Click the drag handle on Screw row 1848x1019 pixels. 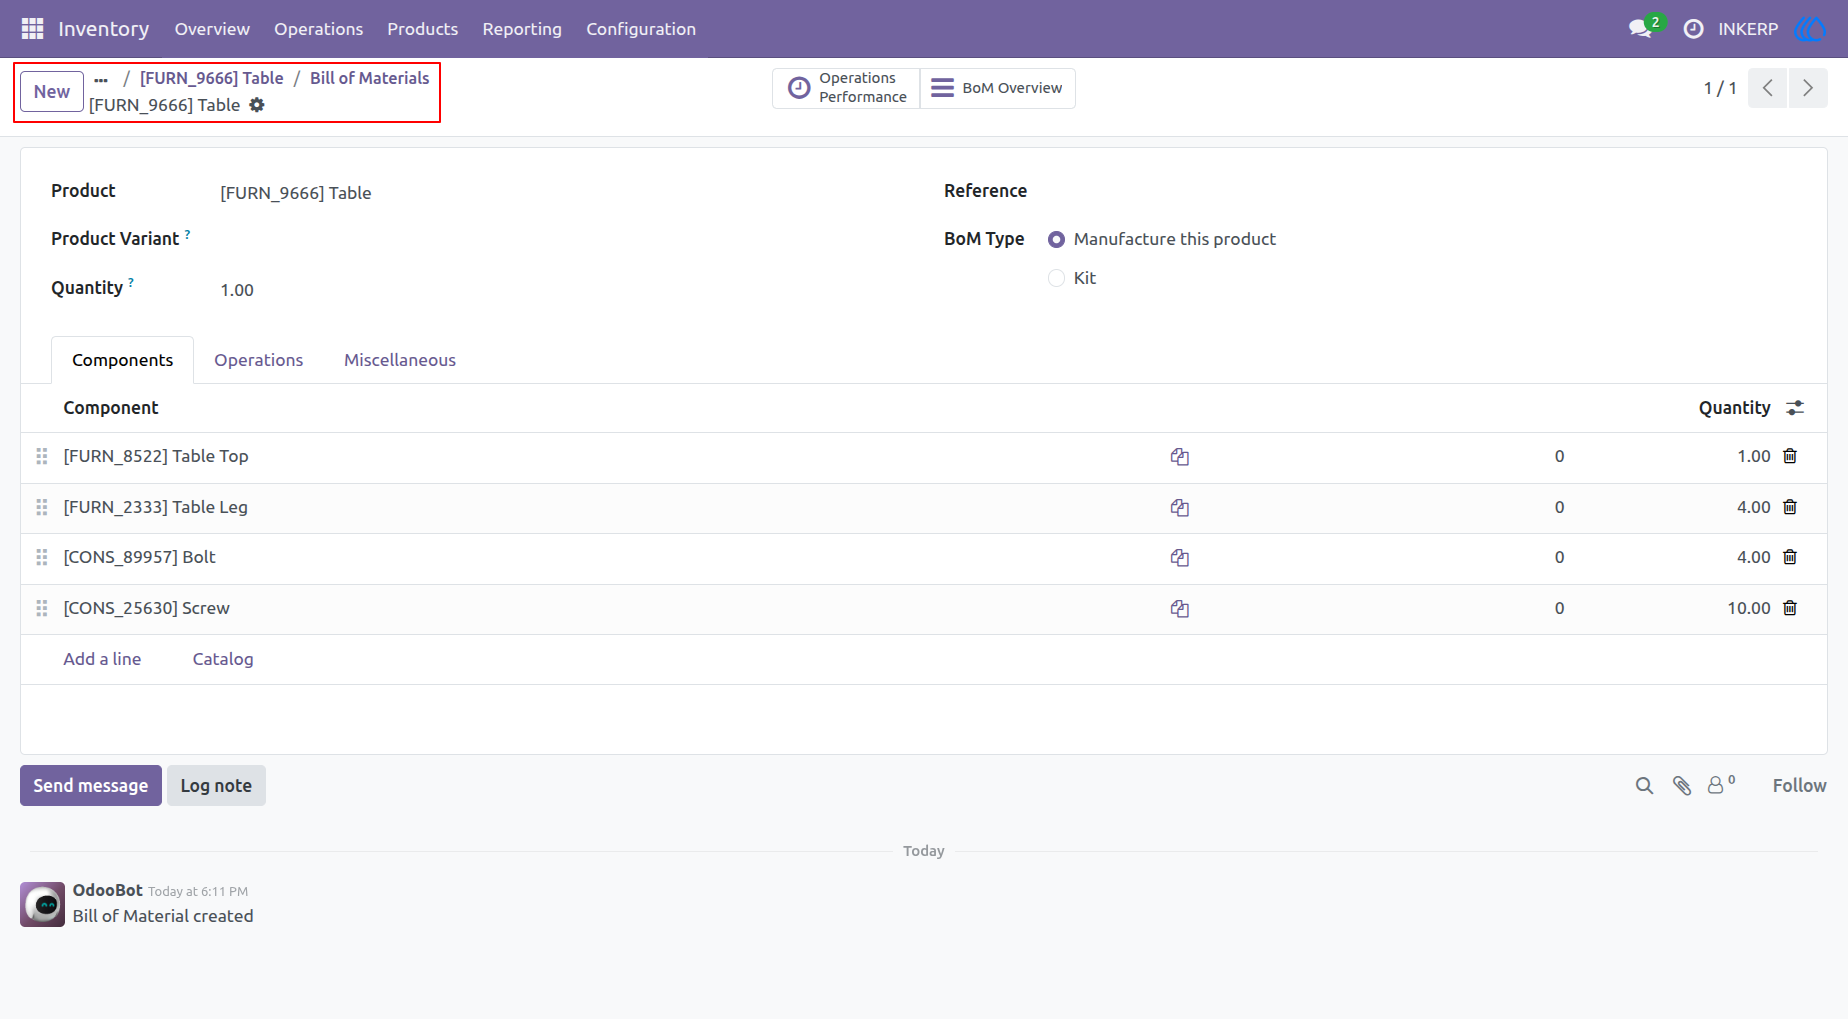[x=42, y=608]
